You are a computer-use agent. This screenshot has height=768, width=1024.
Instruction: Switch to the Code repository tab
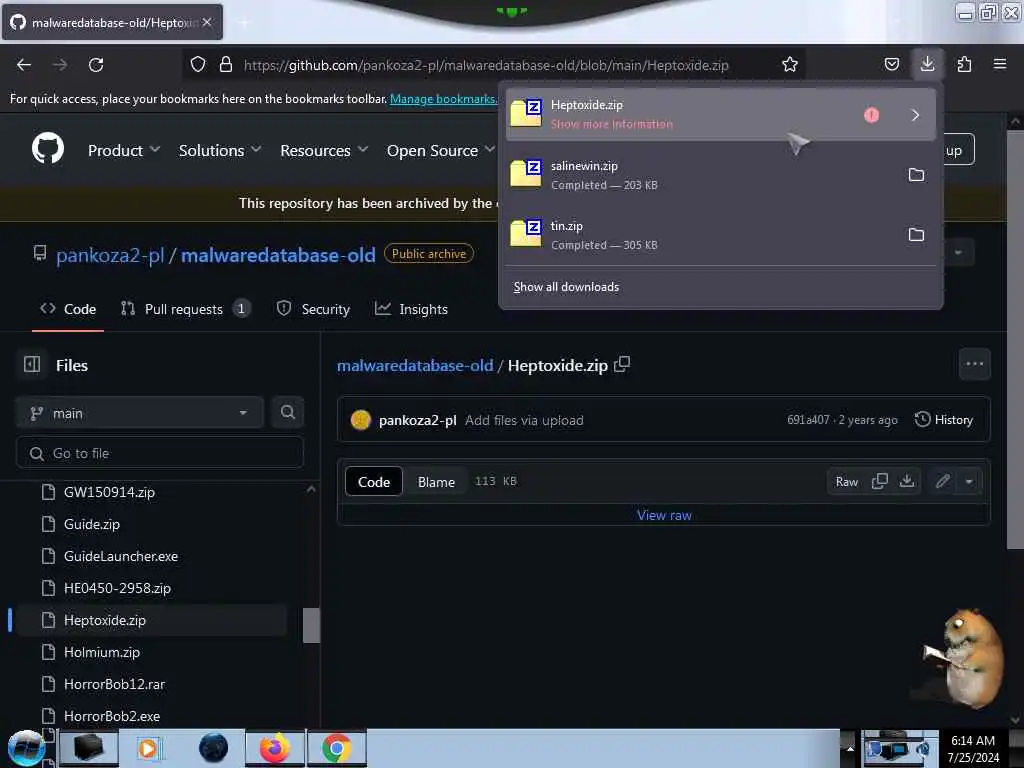68,309
